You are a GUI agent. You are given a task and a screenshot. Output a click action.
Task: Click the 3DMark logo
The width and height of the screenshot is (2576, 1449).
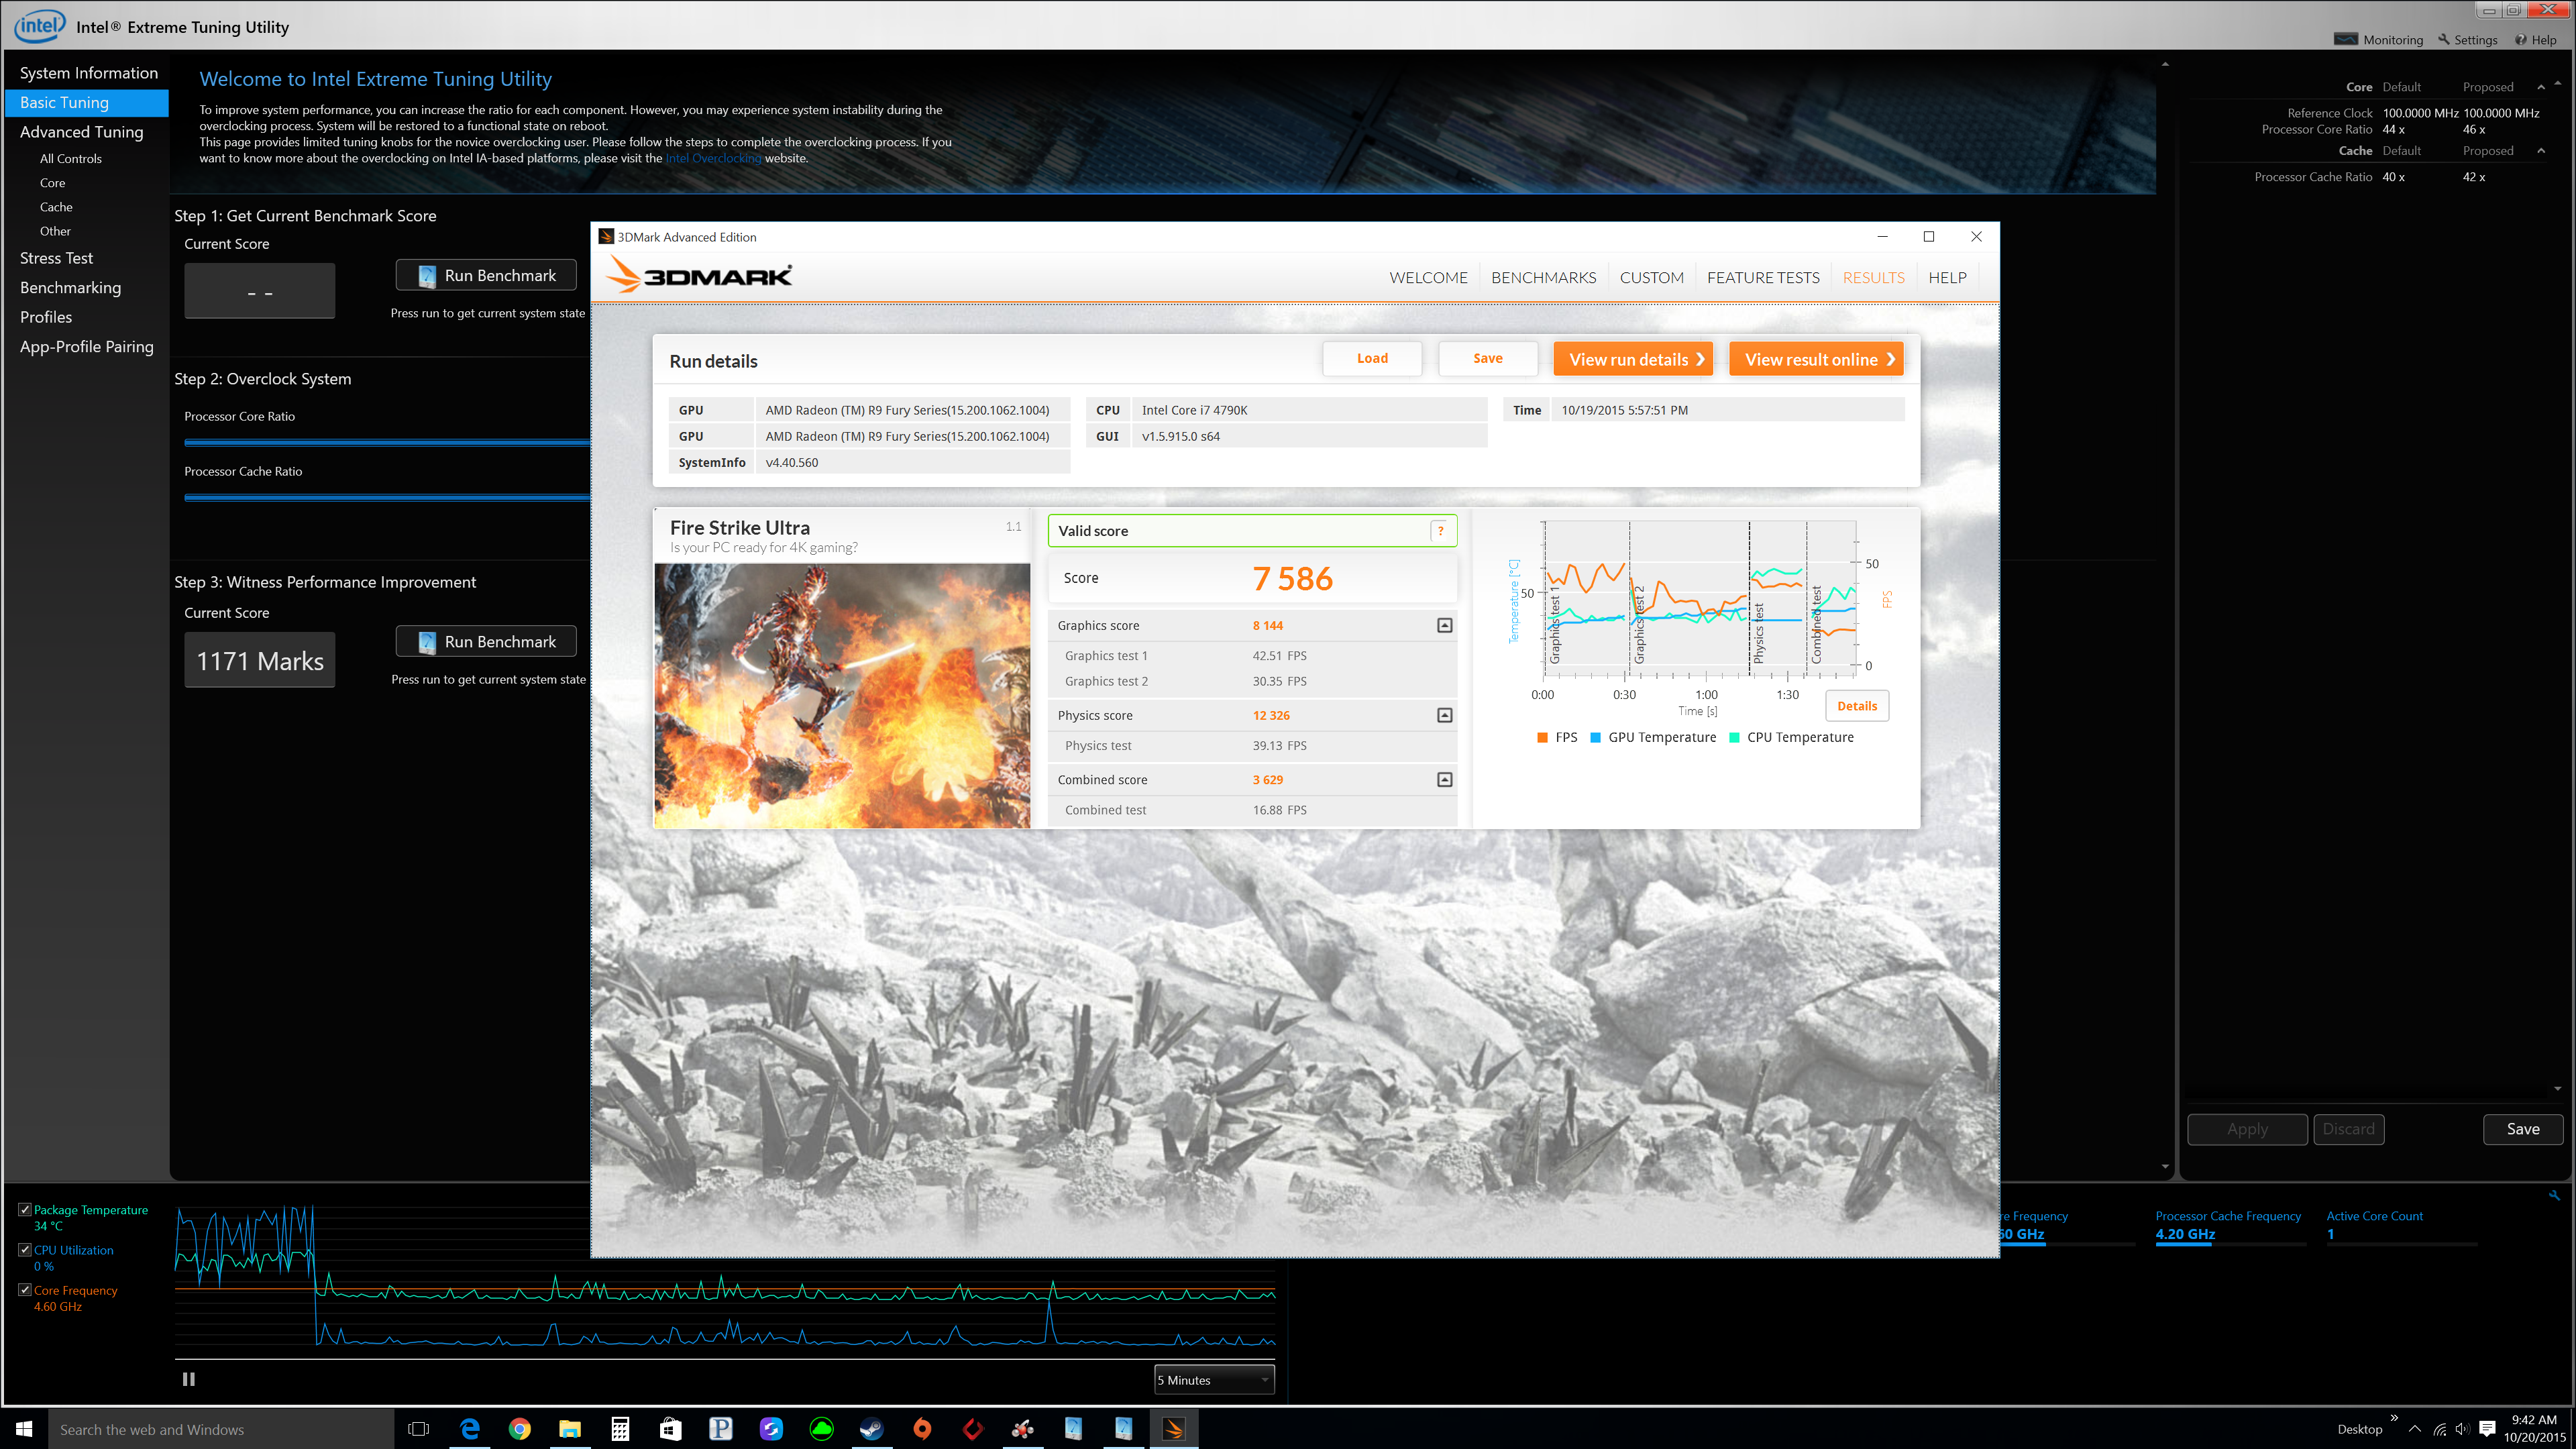pos(699,275)
